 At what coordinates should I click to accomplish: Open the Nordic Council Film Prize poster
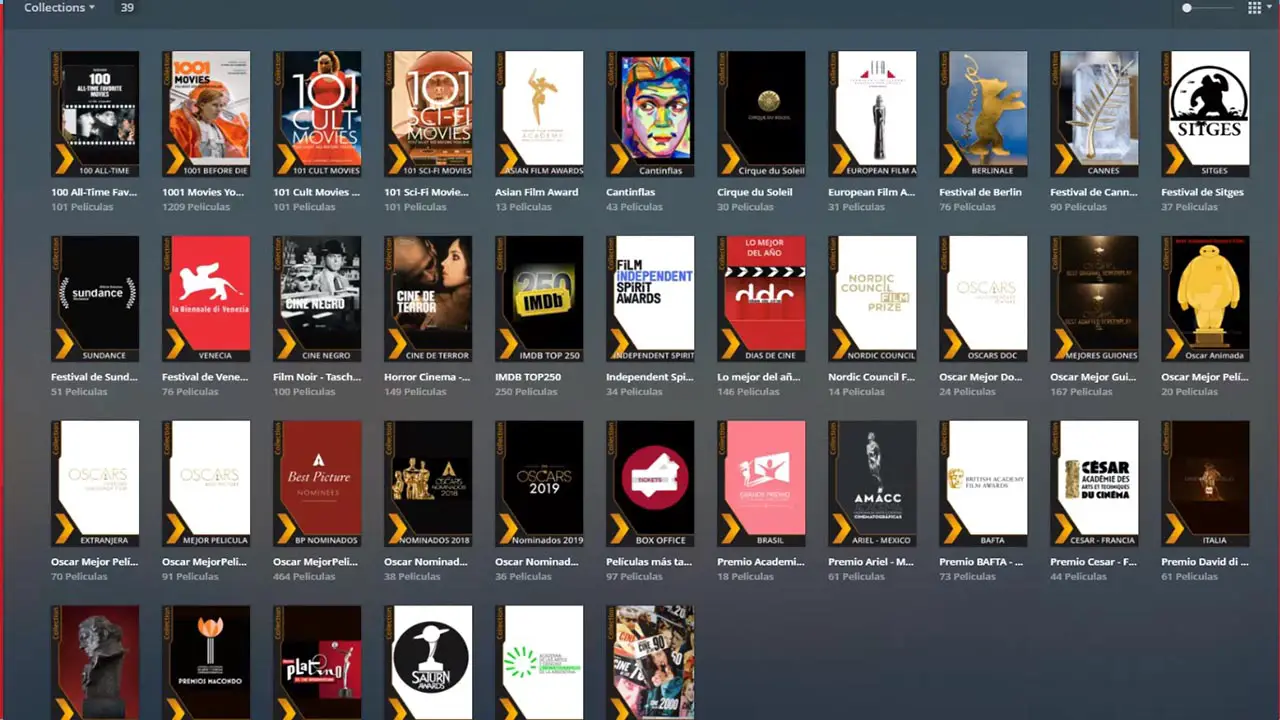click(x=872, y=299)
